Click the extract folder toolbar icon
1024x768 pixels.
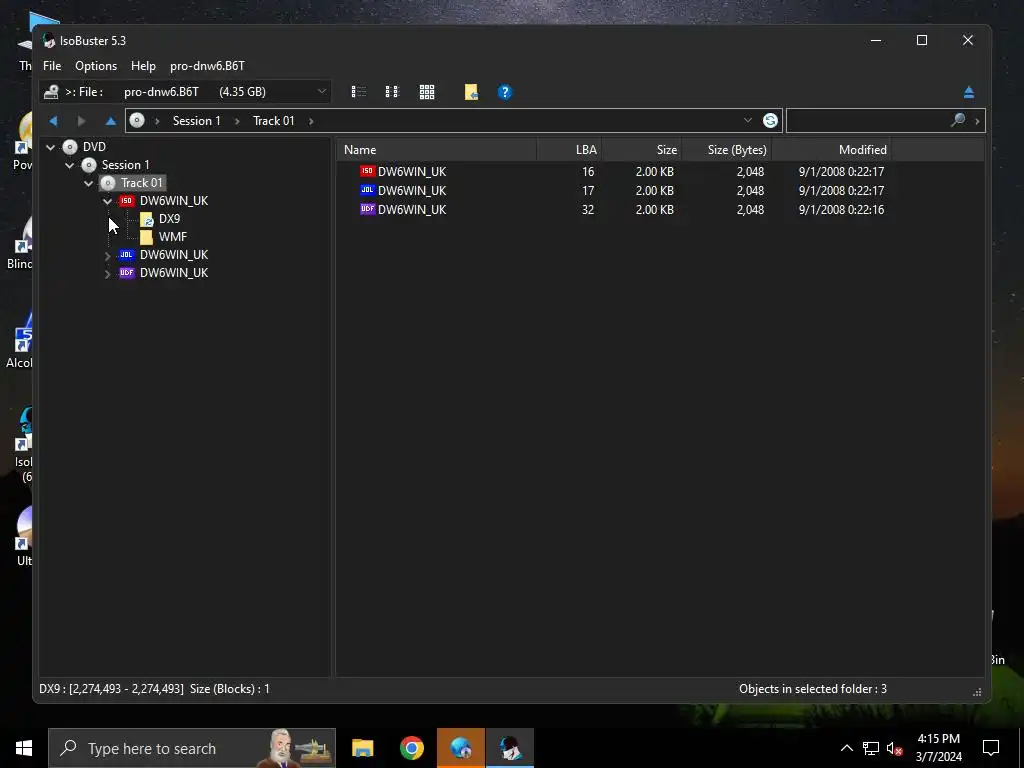point(471,92)
